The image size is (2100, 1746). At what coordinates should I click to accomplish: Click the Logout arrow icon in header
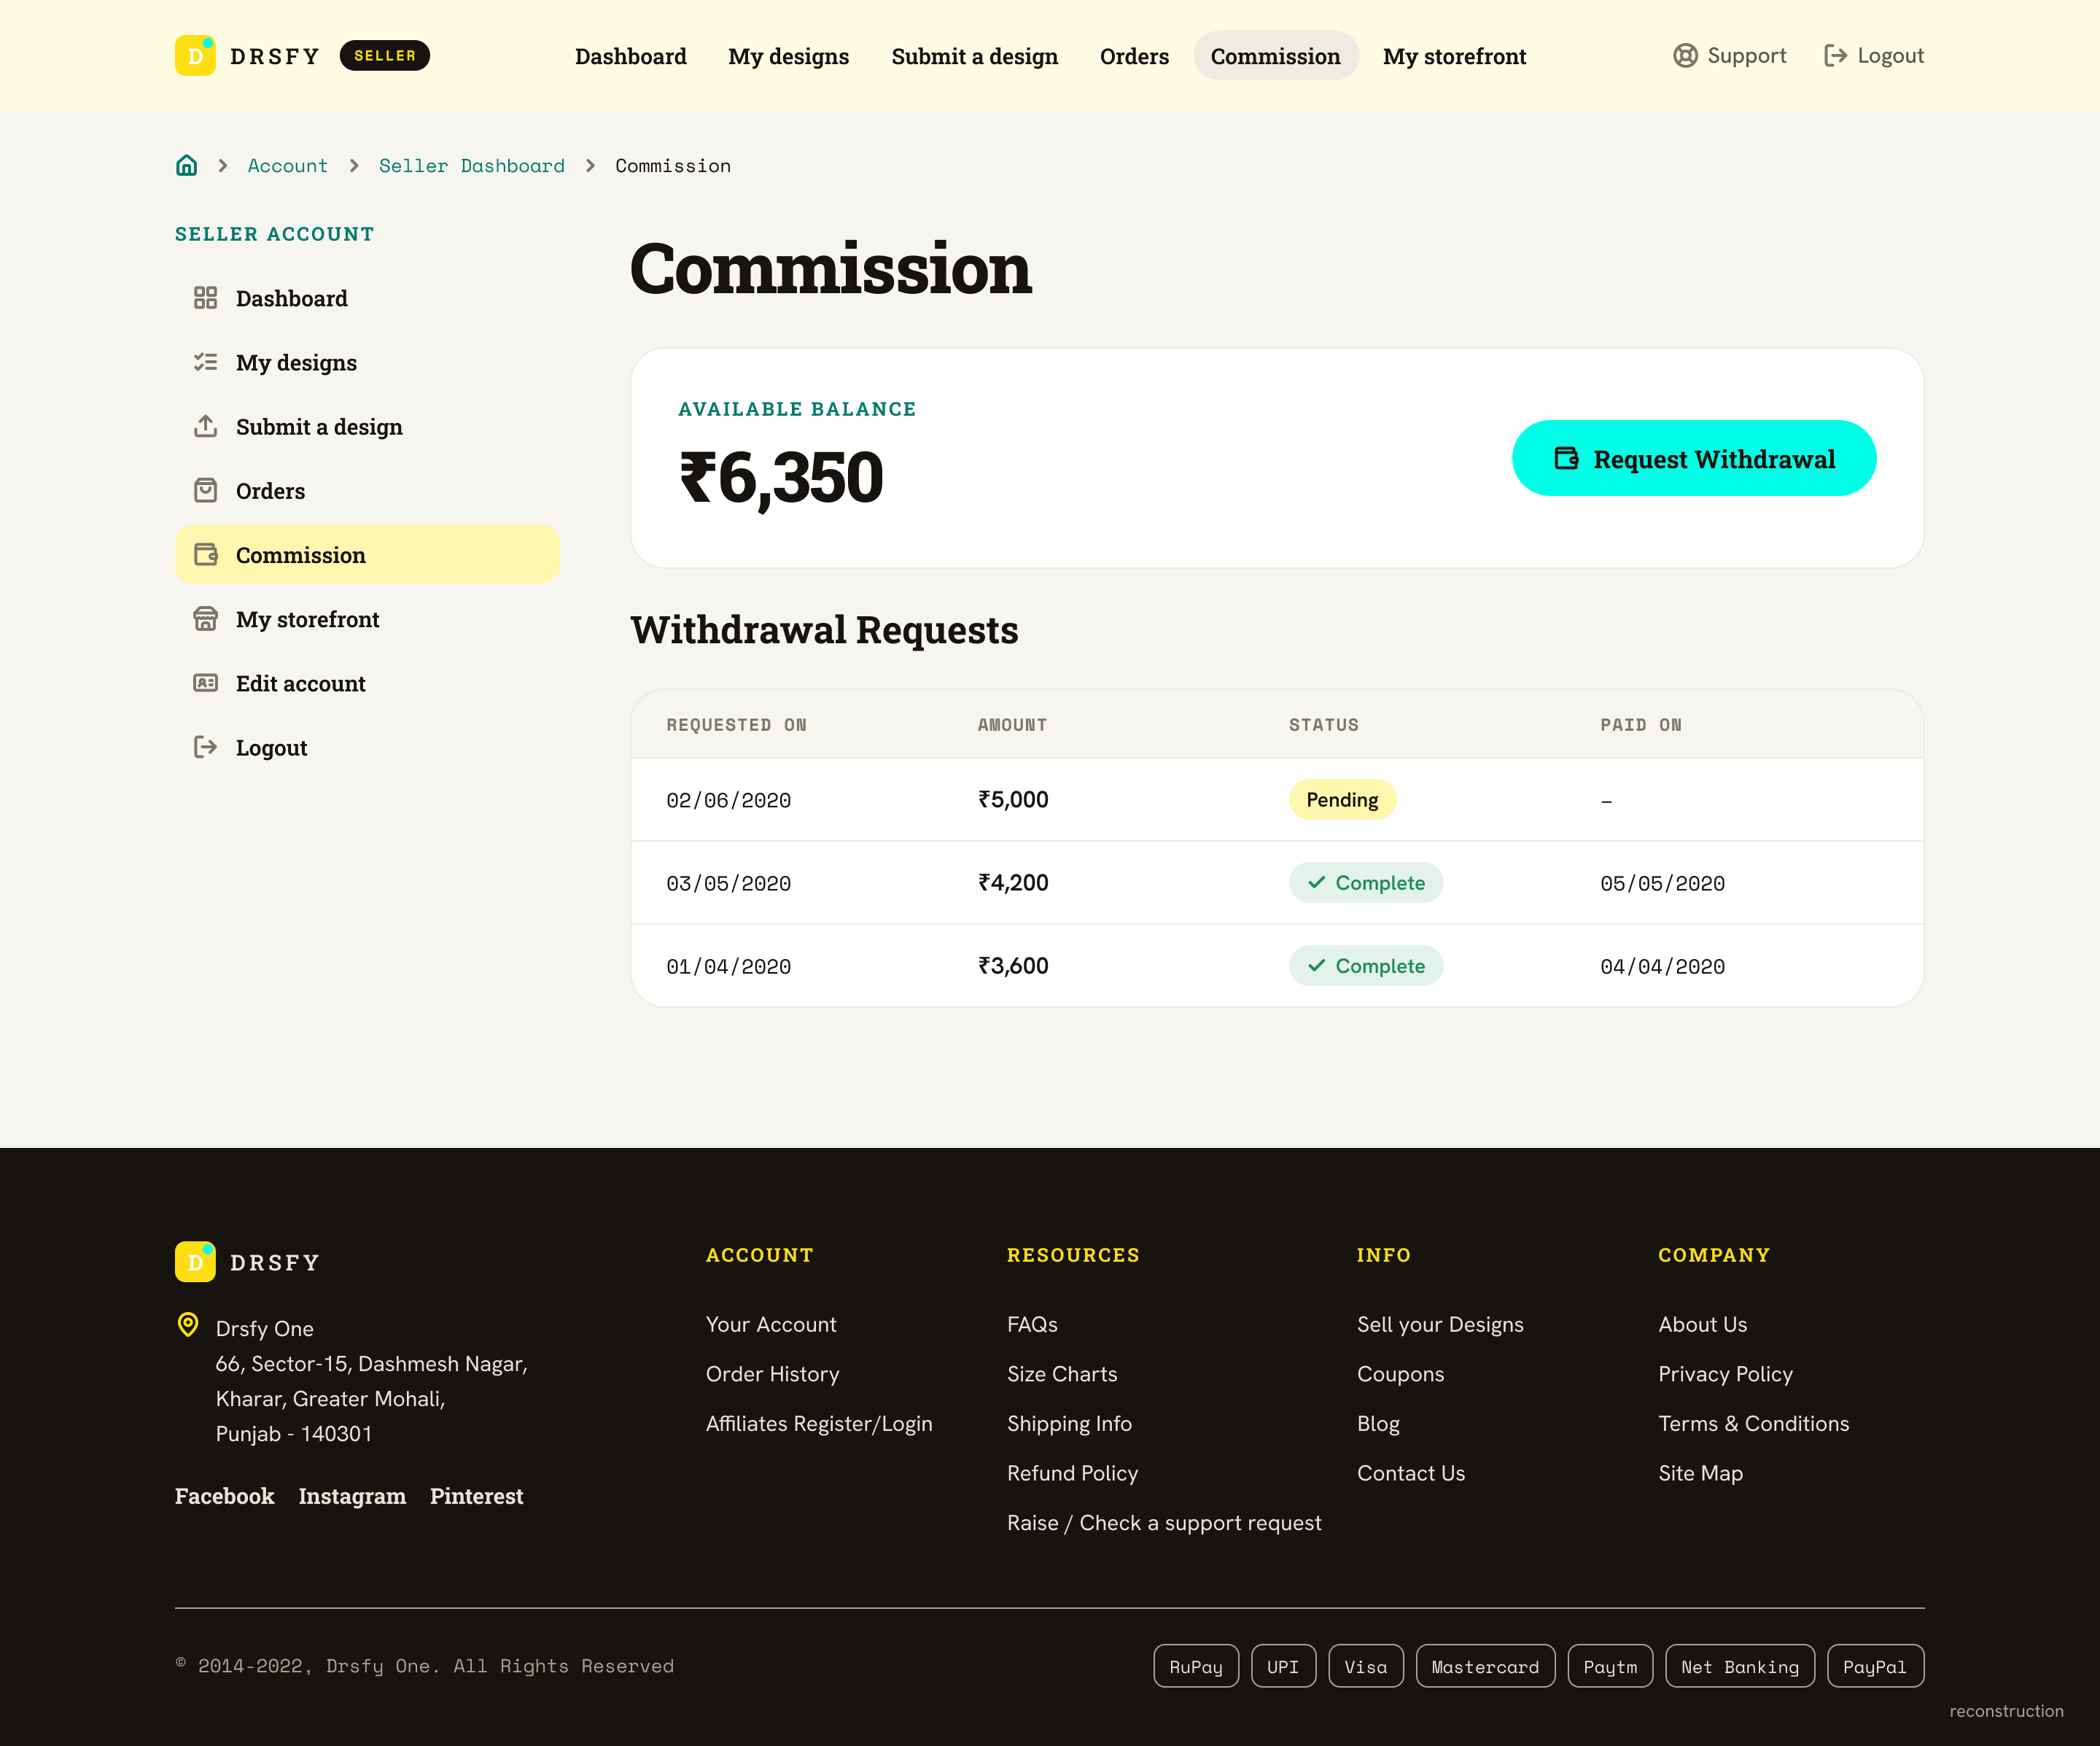[x=1835, y=56]
